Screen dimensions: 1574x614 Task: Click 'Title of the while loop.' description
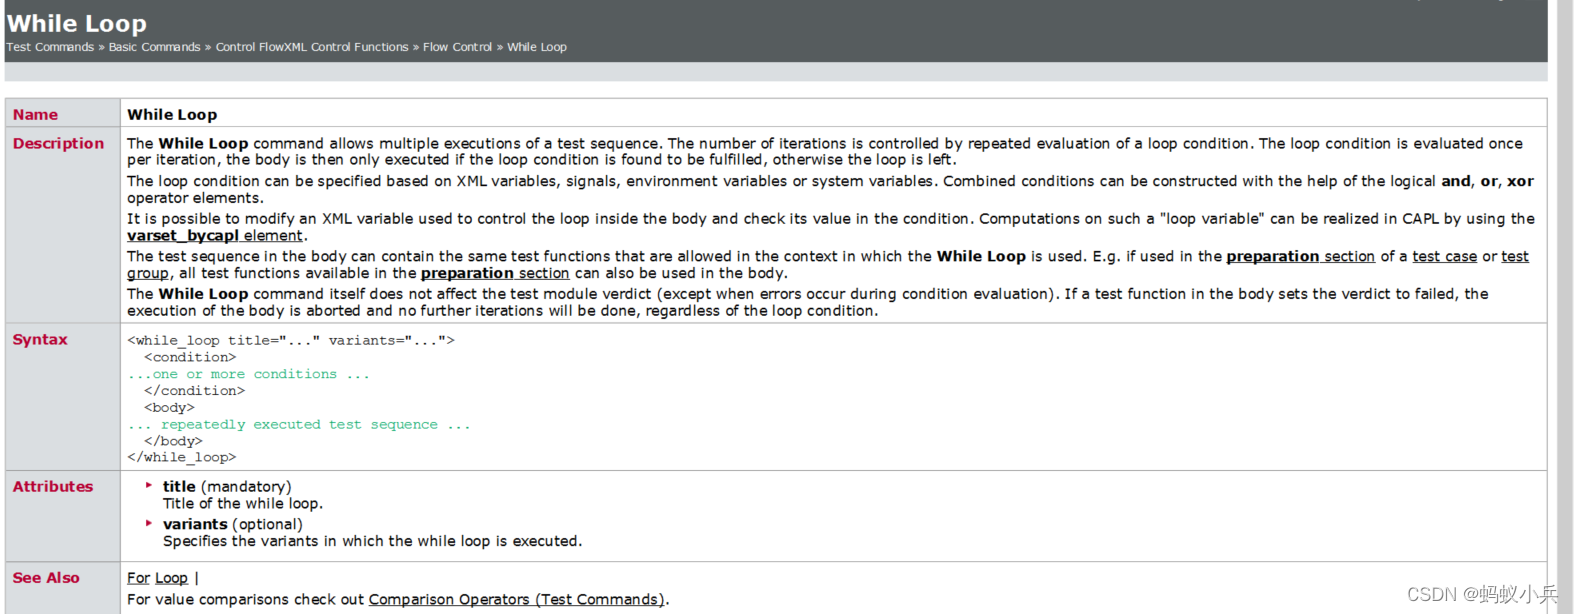coord(243,504)
